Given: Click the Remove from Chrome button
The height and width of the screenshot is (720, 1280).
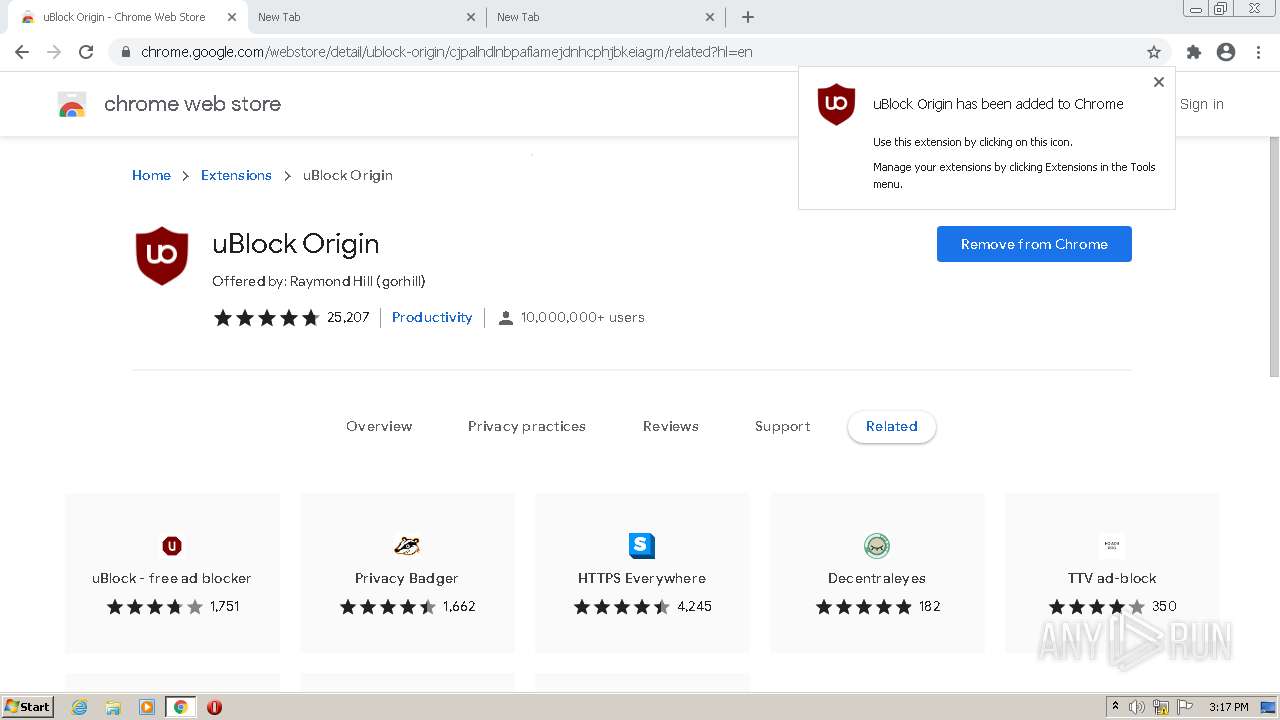Looking at the screenshot, I should tap(1034, 244).
